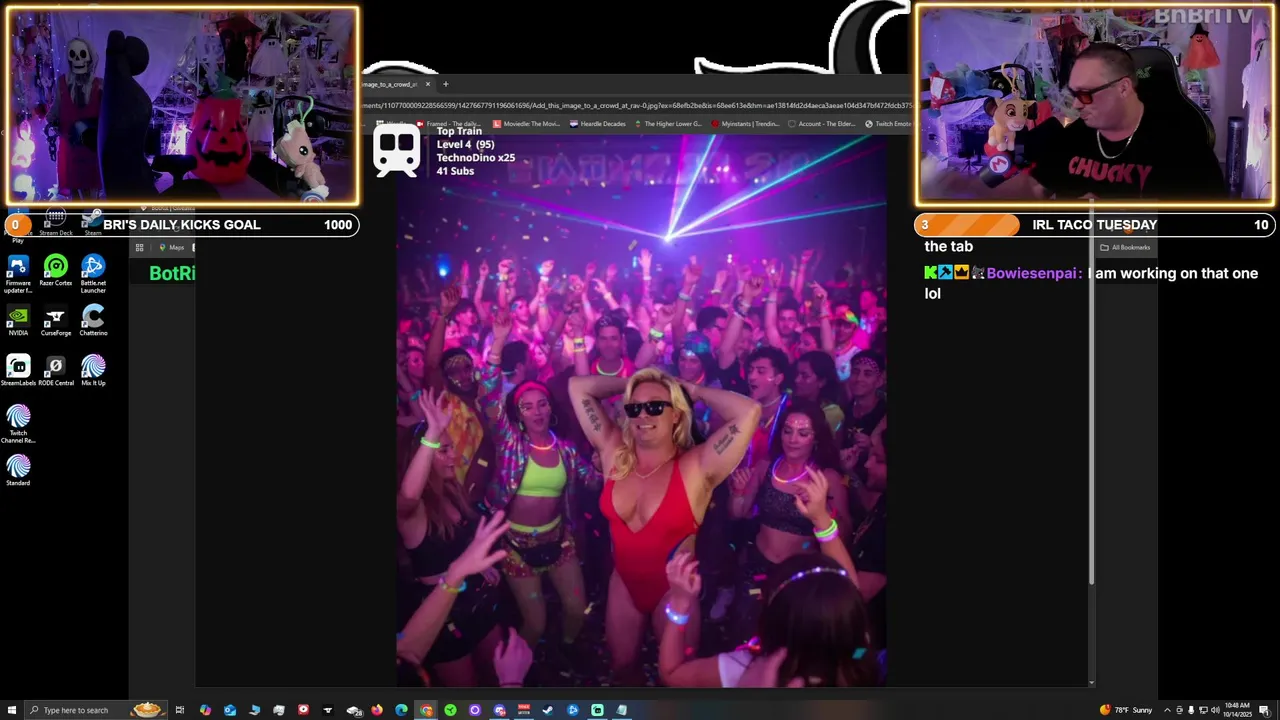
Task: Switch to Chrome on the taskbar
Action: tap(426, 710)
